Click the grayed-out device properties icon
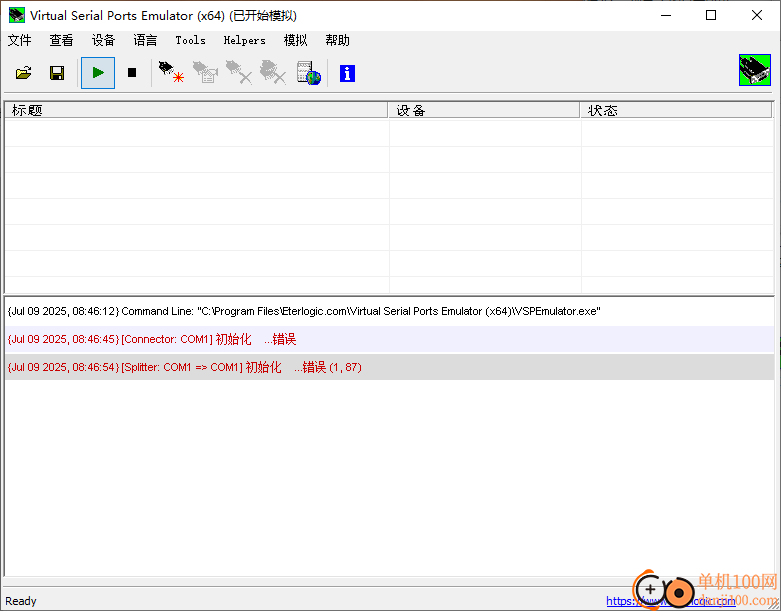781x611 pixels. point(205,72)
